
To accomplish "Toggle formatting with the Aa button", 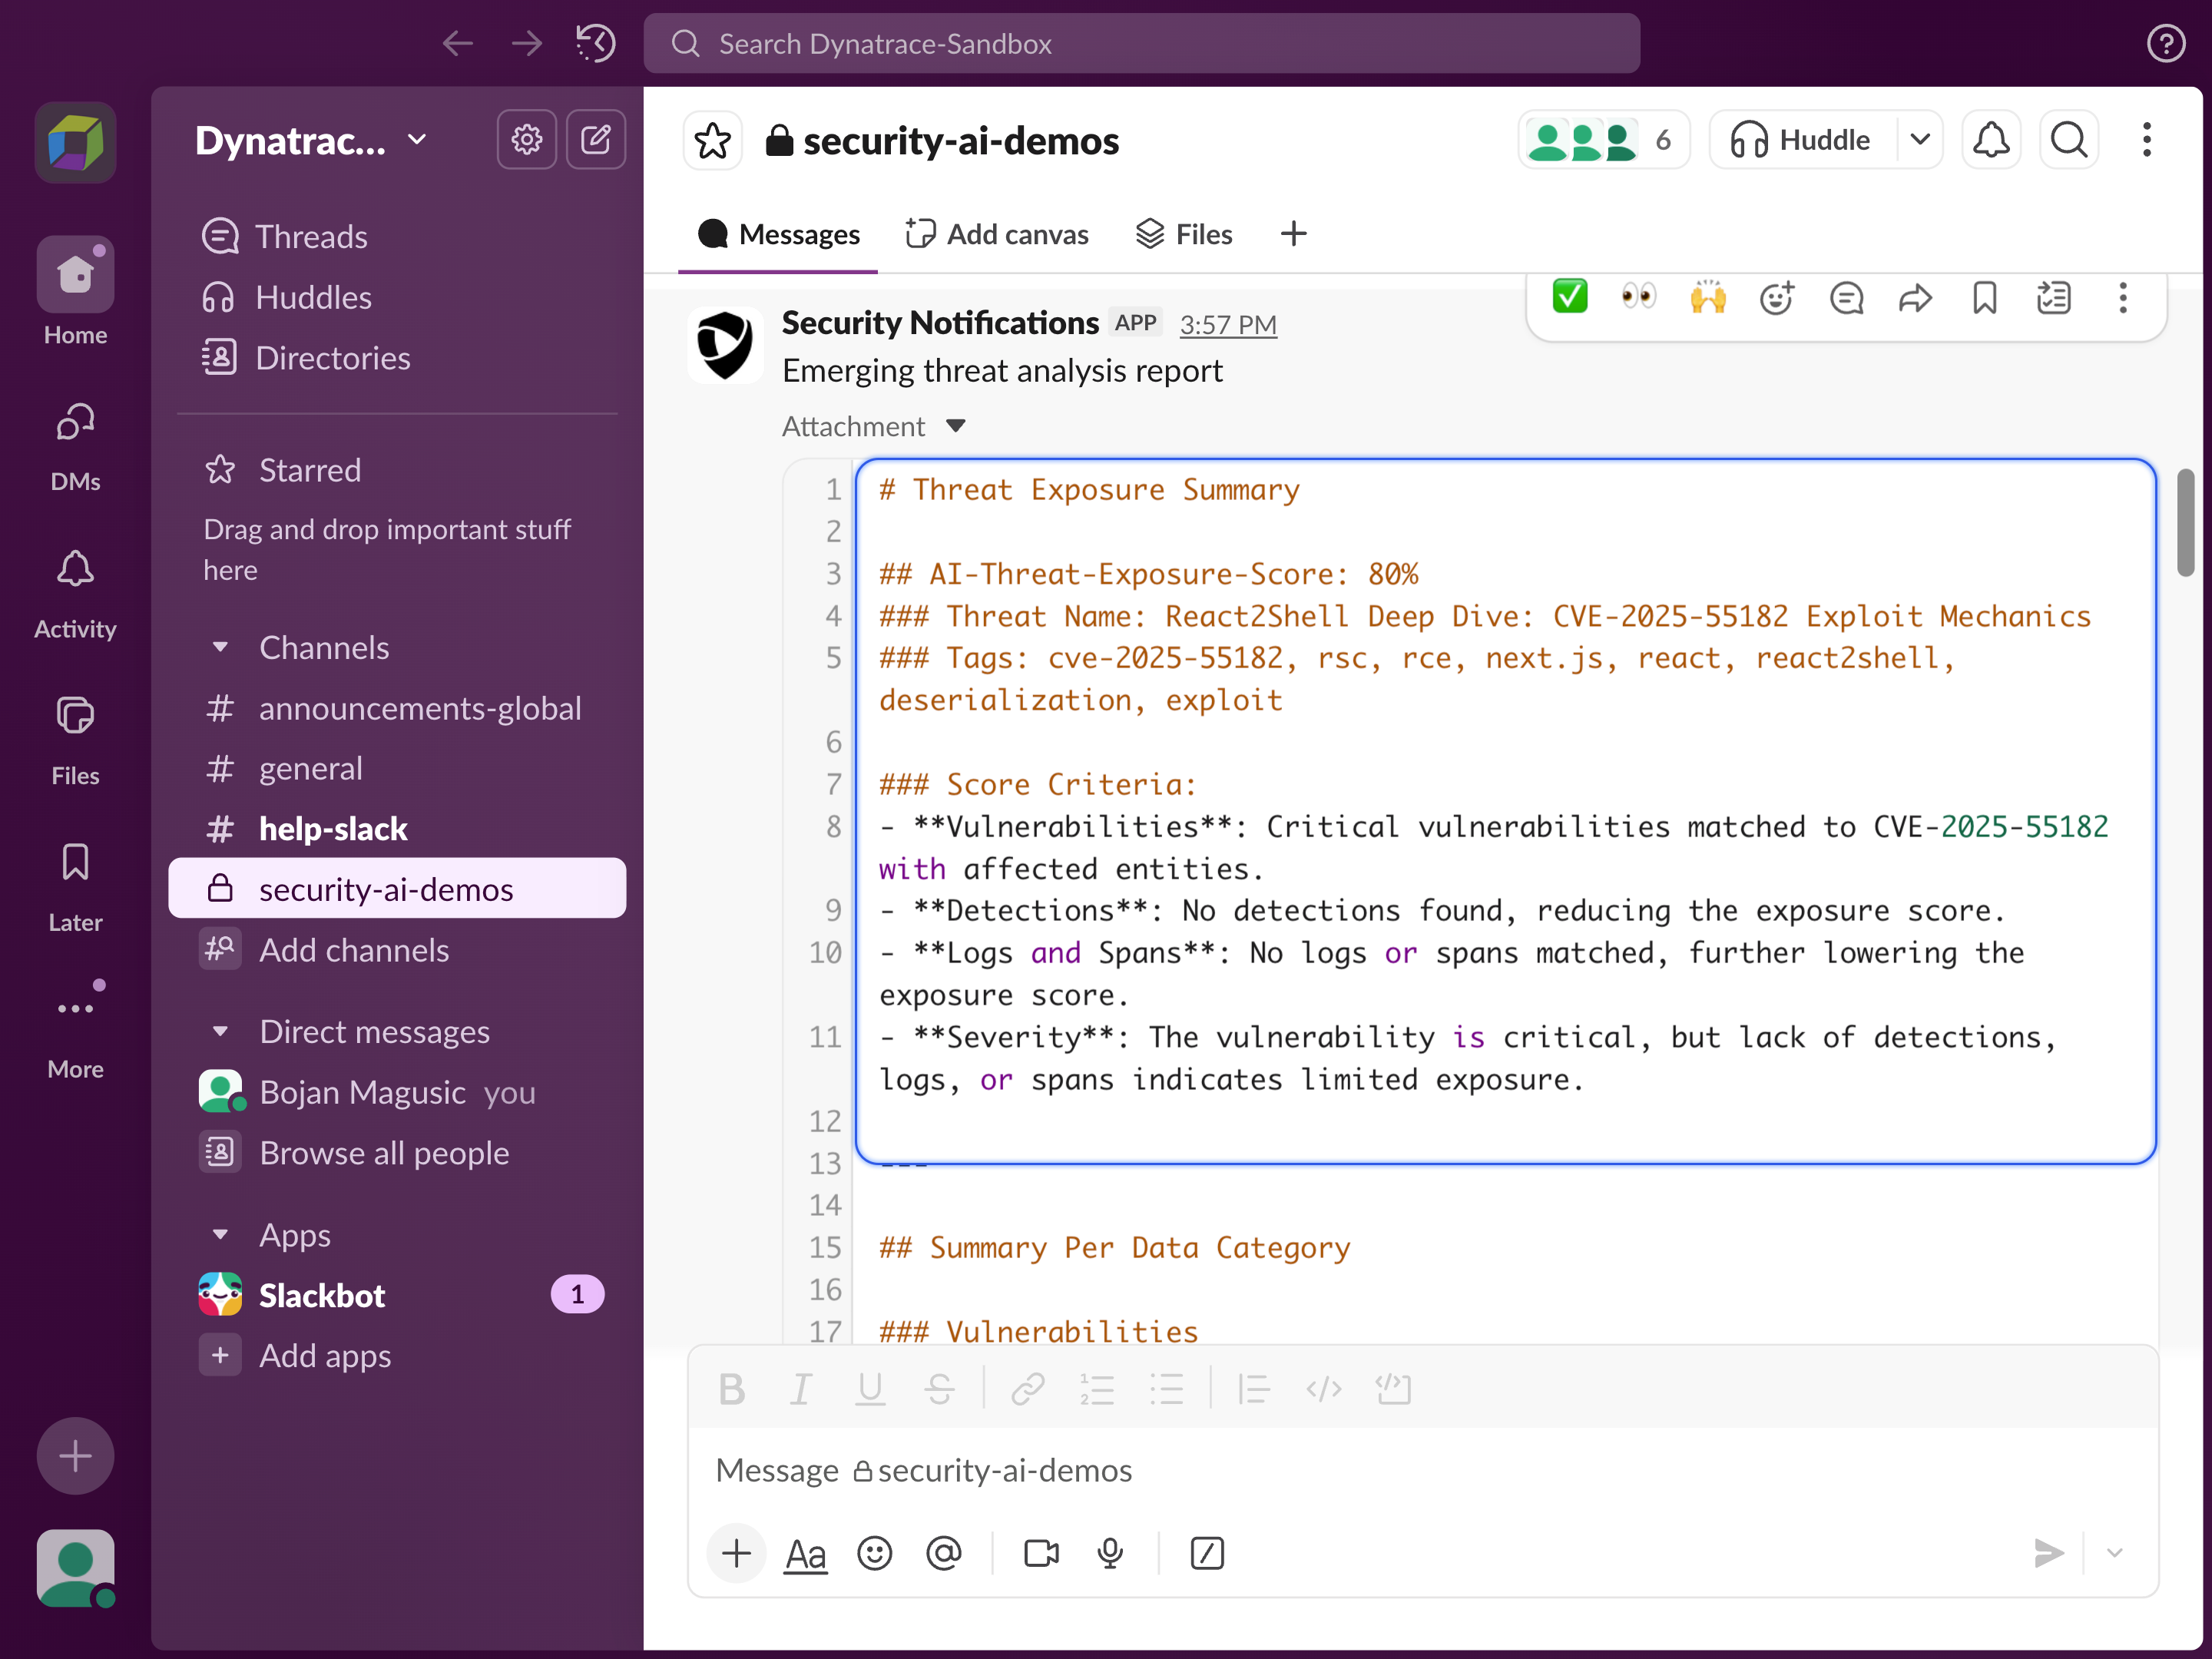I will [805, 1553].
